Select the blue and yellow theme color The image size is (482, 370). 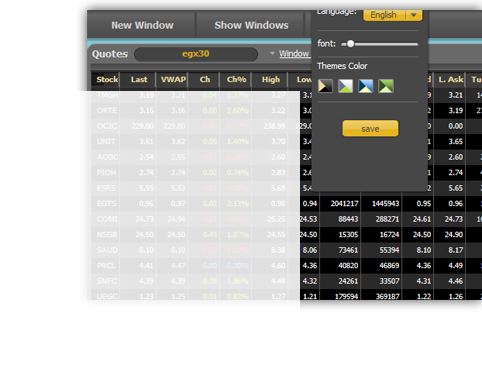click(x=366, y=86)
